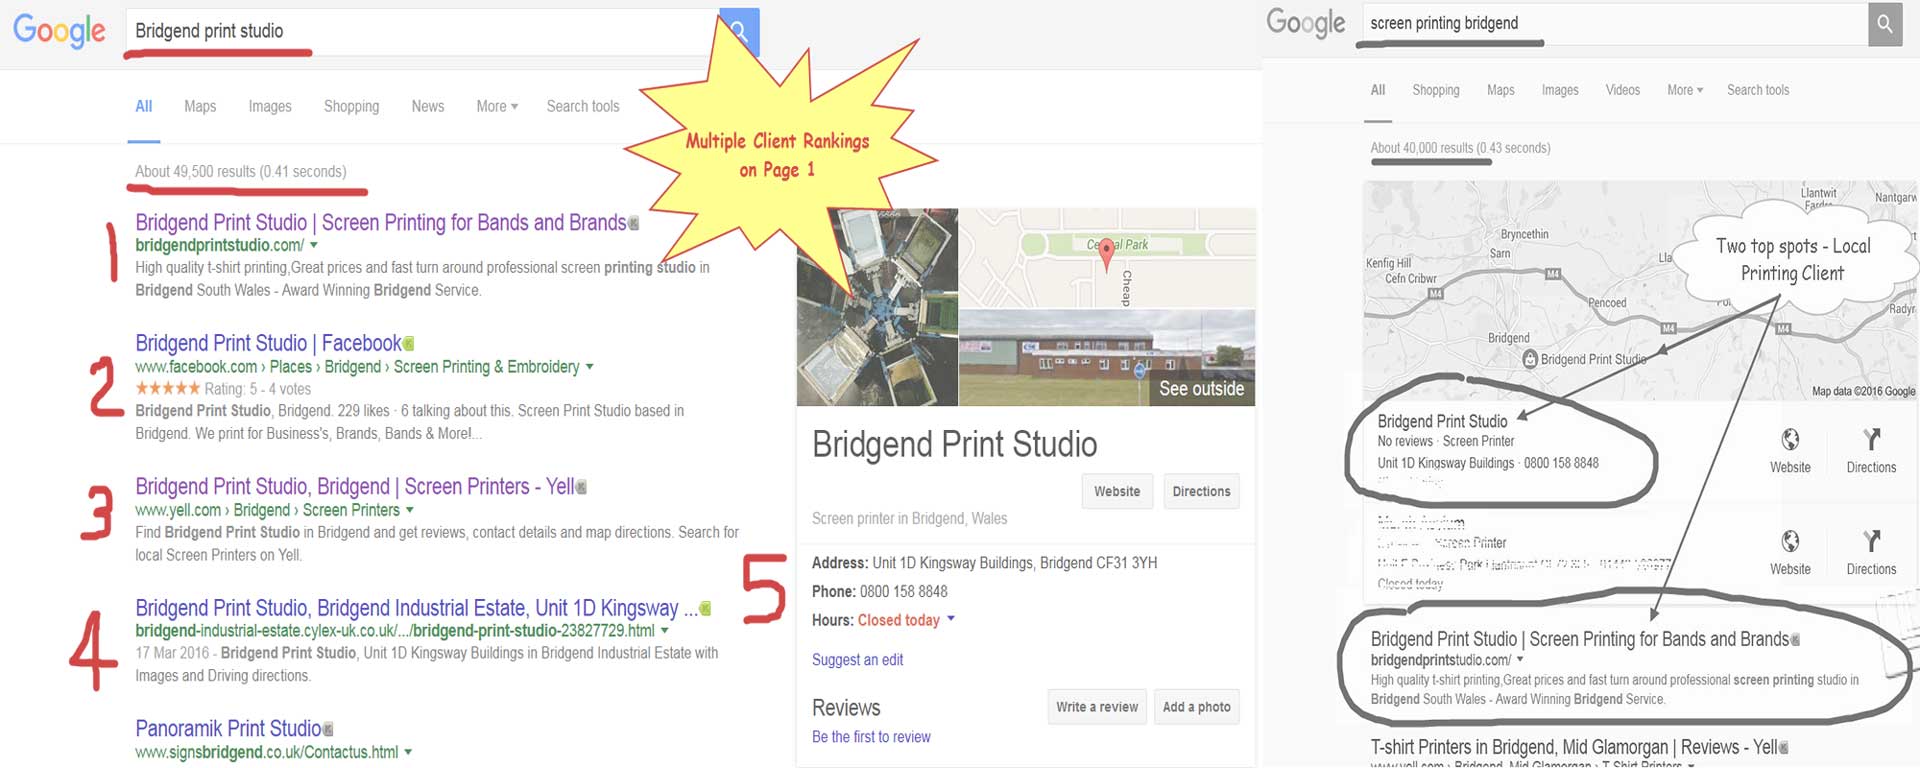Switch to Maps tab in right search window
This screenshot has width=1920, height=768.
[1501, 90]
